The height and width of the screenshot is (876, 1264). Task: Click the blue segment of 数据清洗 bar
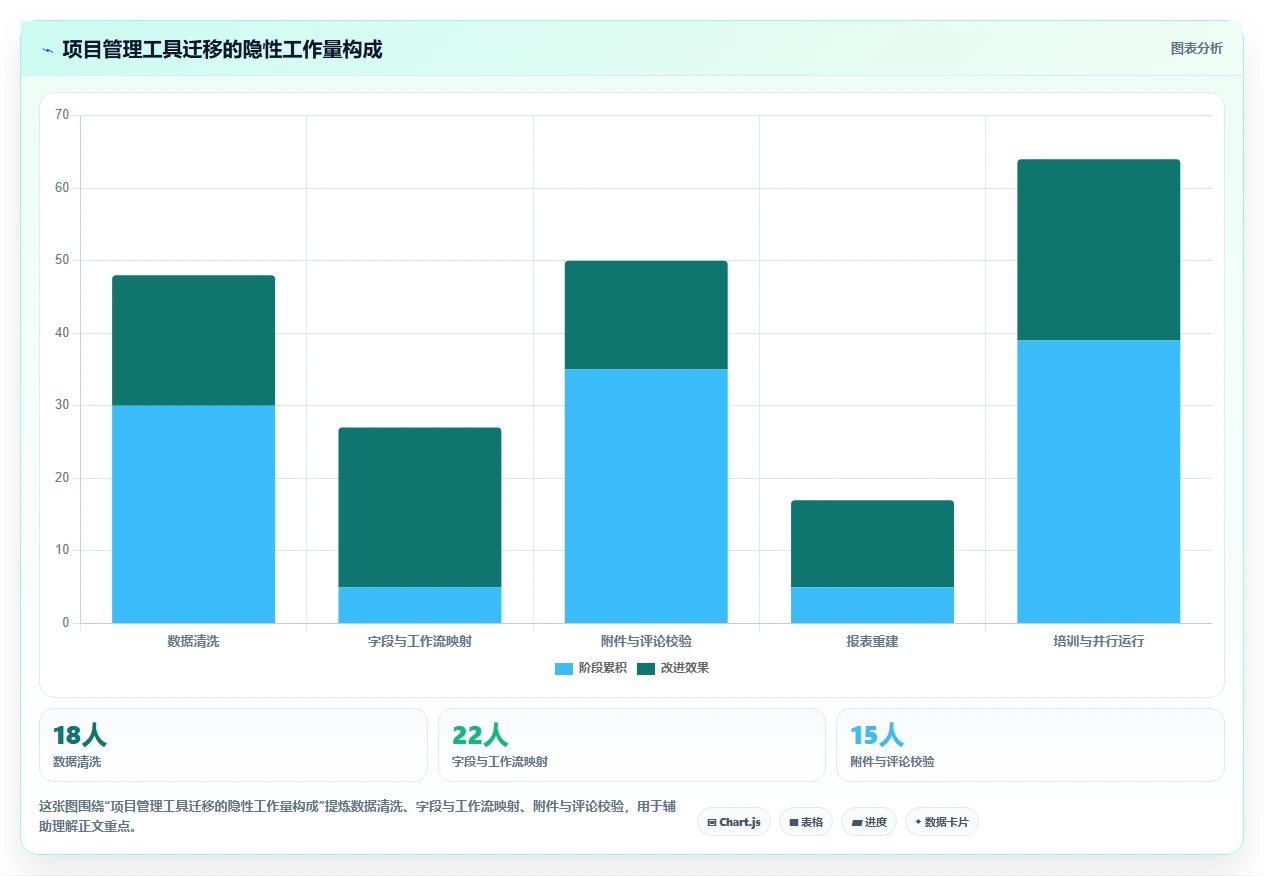point(193,514)
